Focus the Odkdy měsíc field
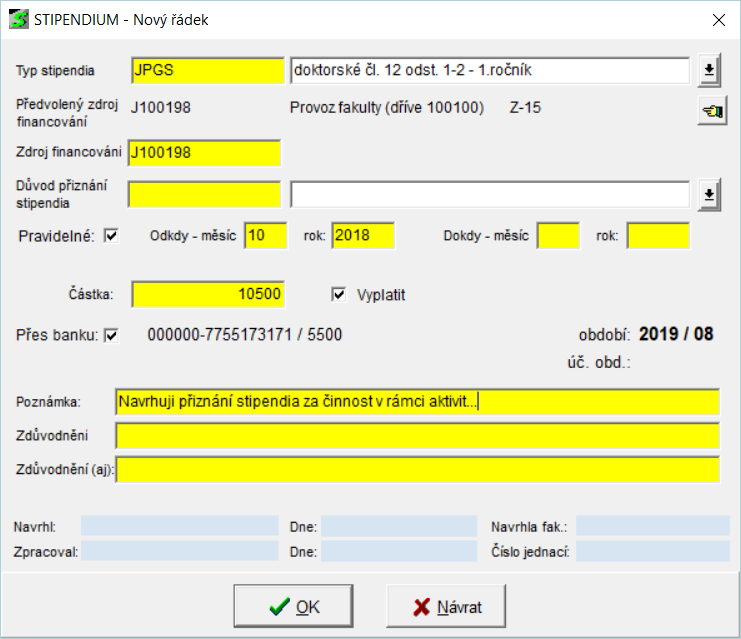This screenshot has height=639, width=741. tap(265, 236)
